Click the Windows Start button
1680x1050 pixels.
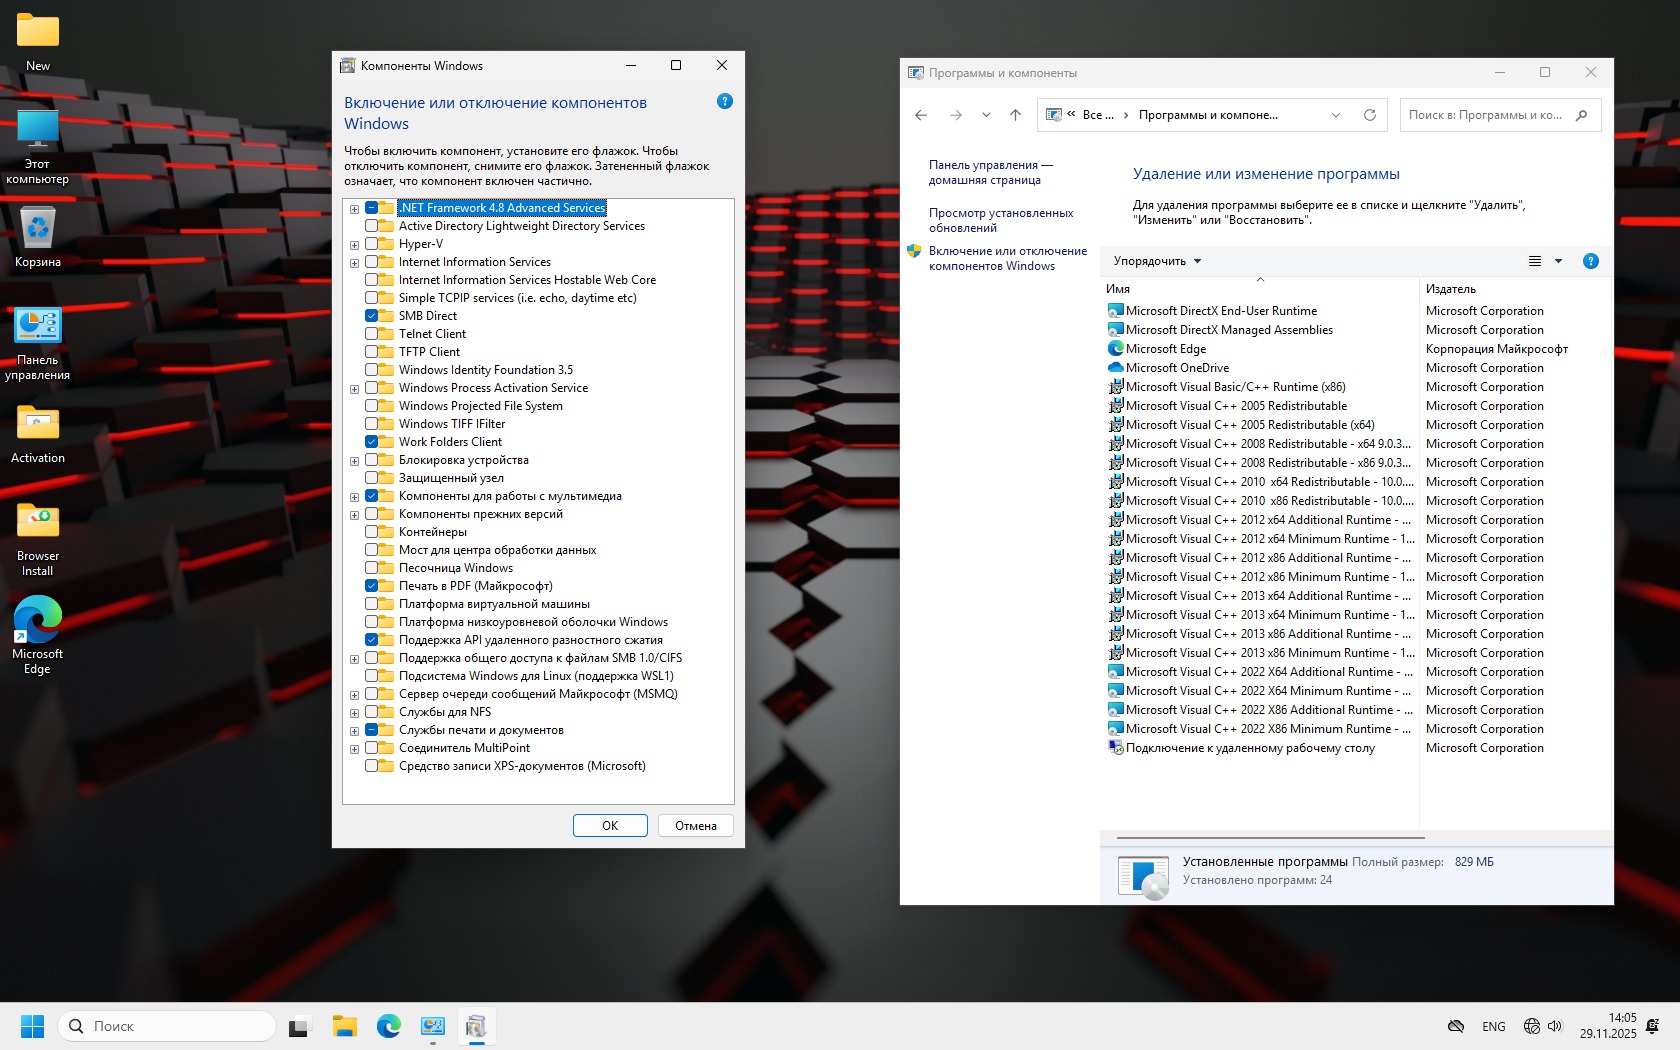(32, 1026)
